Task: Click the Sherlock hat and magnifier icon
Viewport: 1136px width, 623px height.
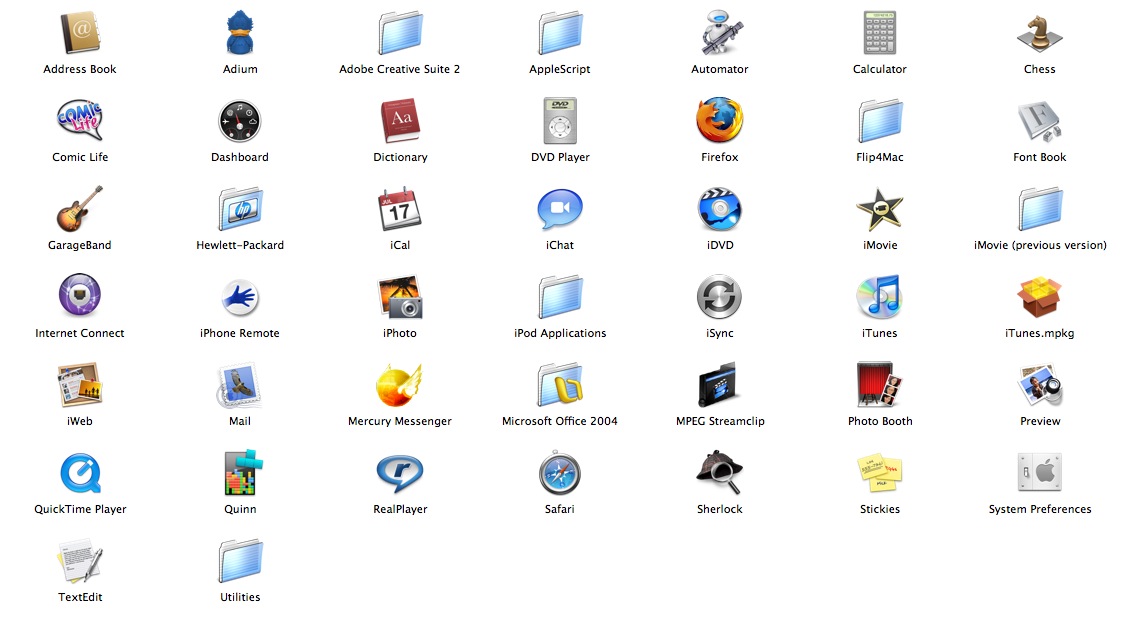Action: (719, 472)
